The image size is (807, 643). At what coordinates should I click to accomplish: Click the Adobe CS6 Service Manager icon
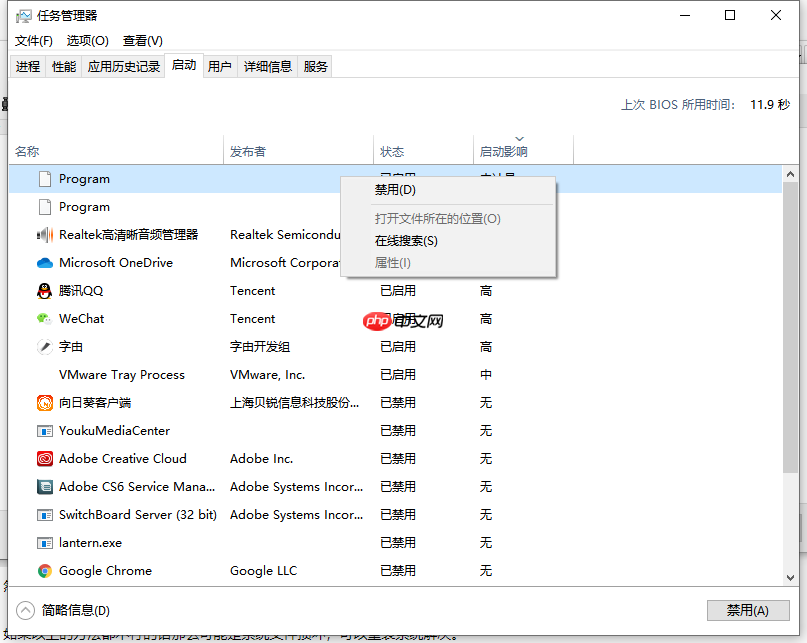45,486
